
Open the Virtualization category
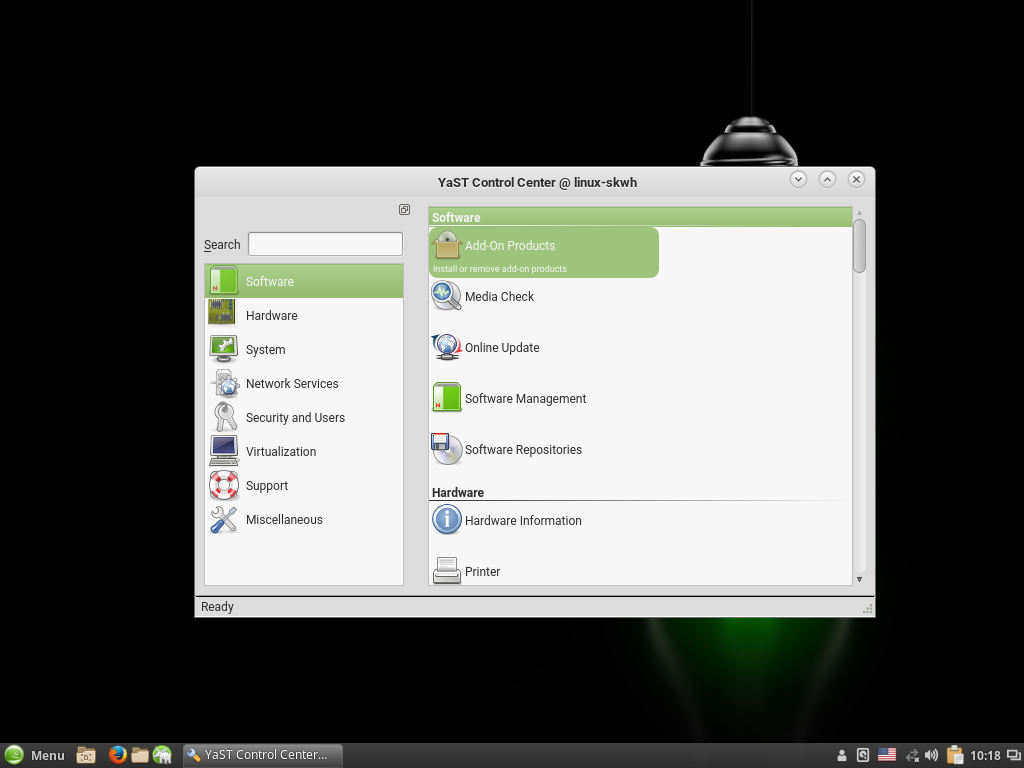[280, 452]
